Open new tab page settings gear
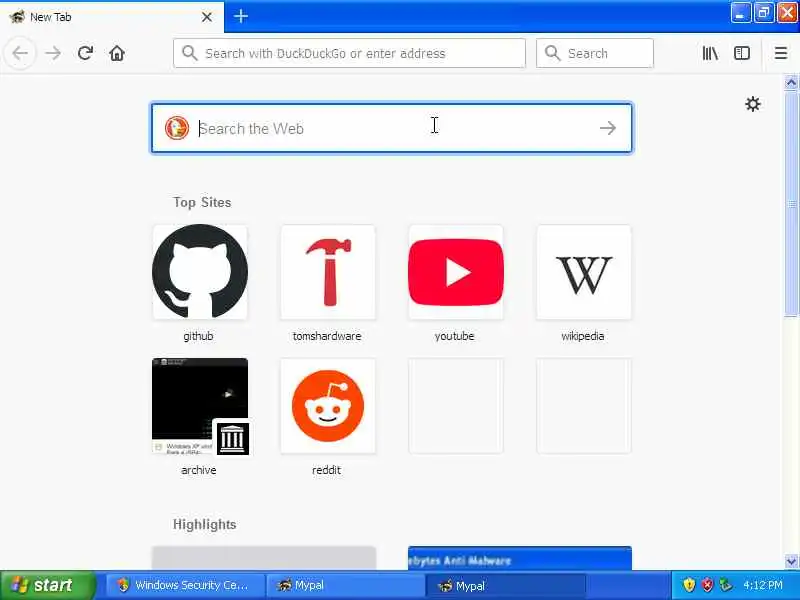 point(753,104)
